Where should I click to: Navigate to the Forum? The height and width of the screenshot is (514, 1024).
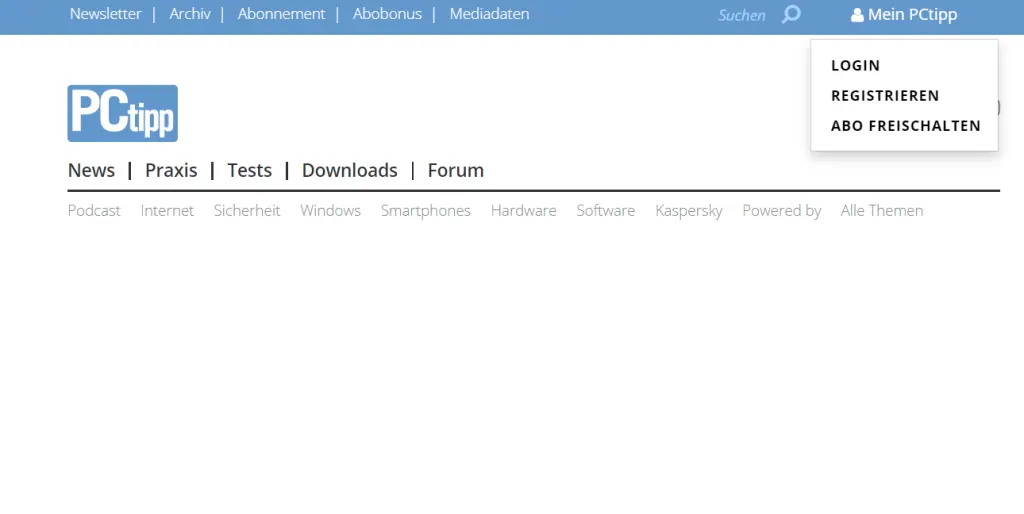[455, 170]
